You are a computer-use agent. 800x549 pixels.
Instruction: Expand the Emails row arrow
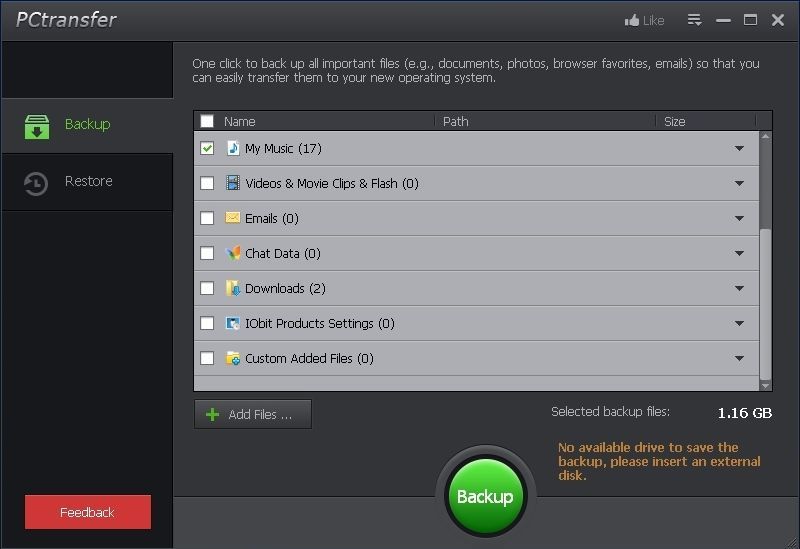(x=739, y=218)
